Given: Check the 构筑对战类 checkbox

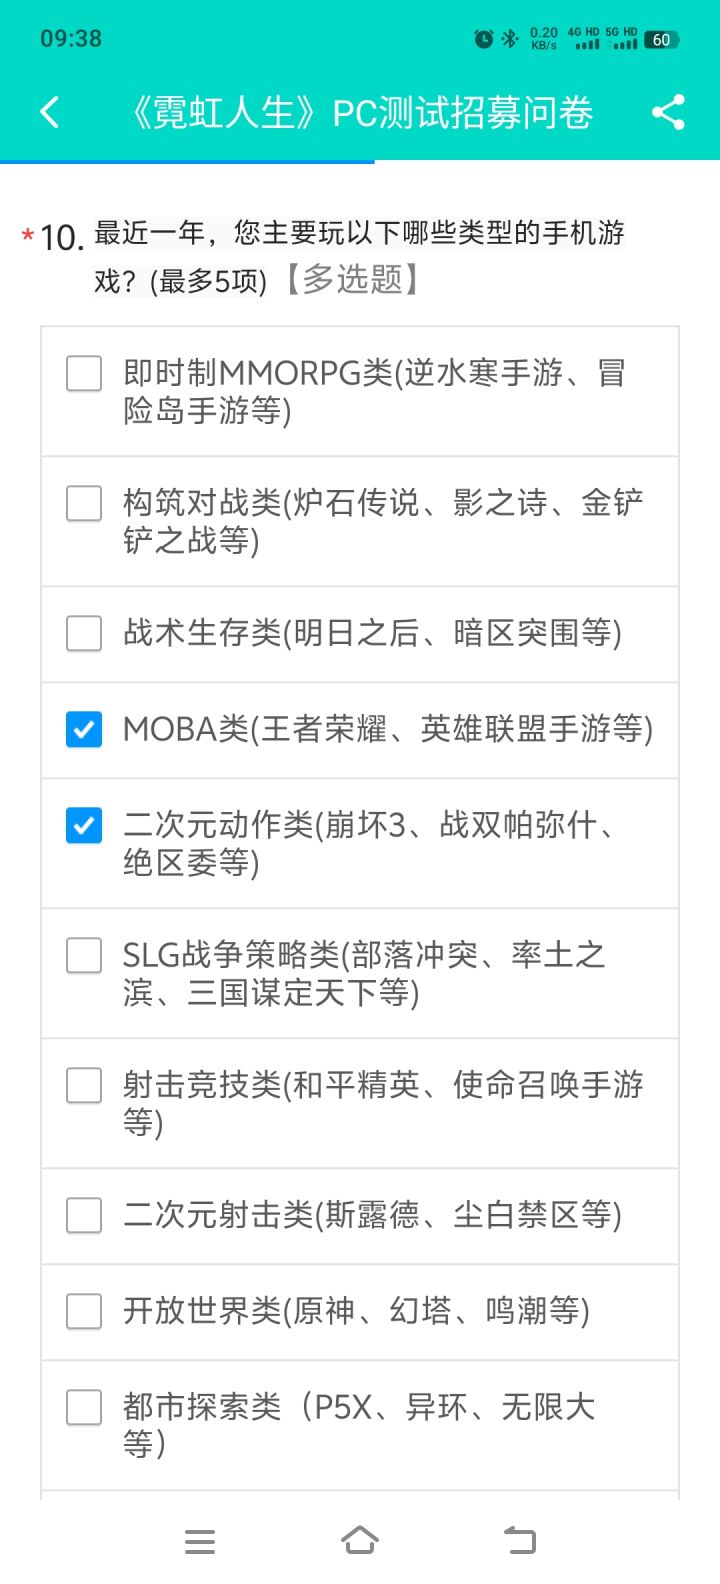Looking at the screenshot, I should click(84, 503).
